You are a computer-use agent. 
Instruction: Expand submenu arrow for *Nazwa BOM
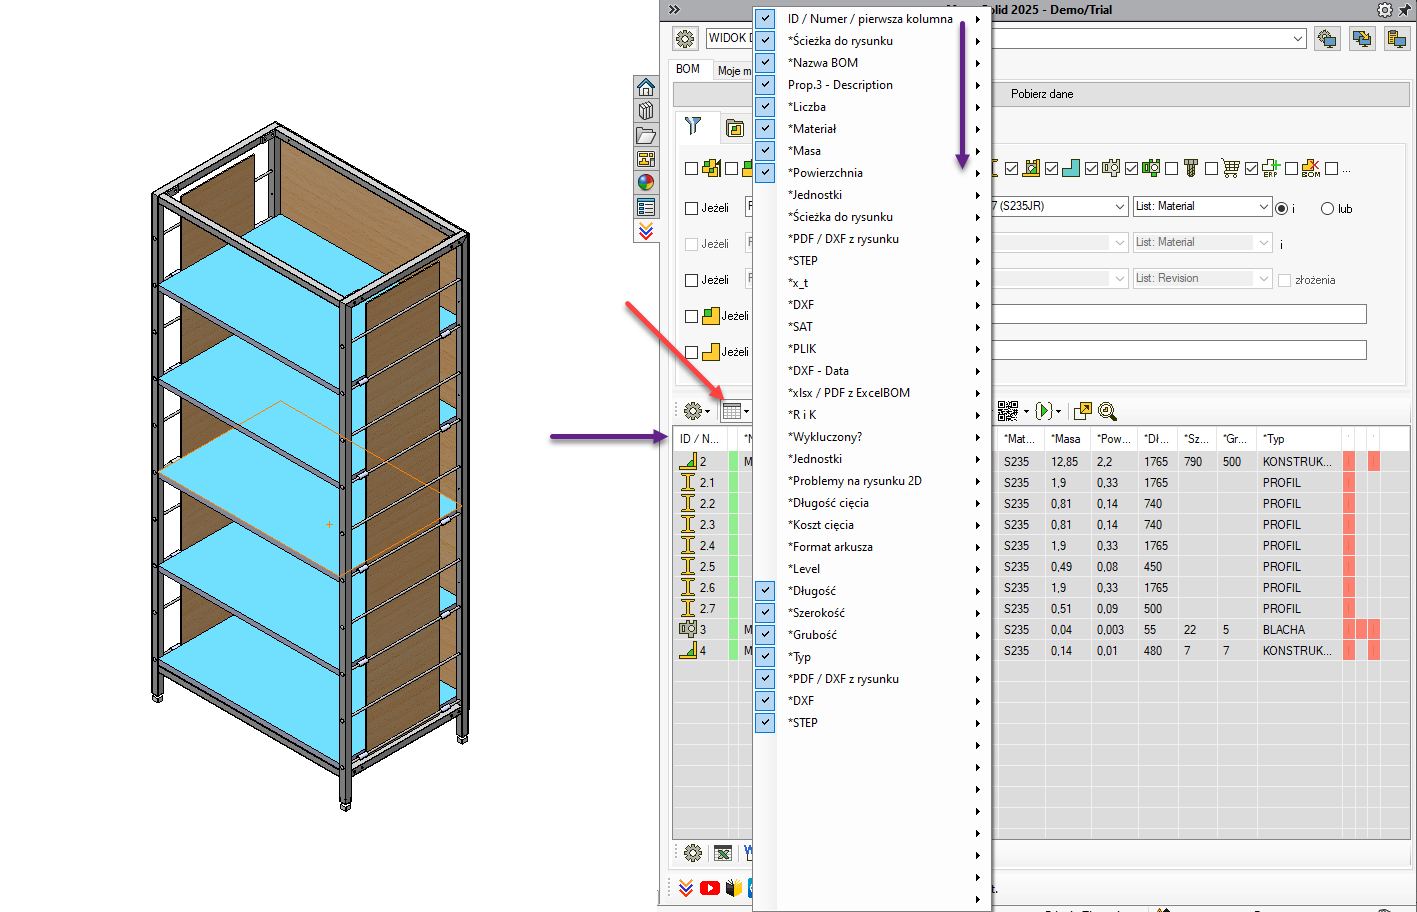978,63
